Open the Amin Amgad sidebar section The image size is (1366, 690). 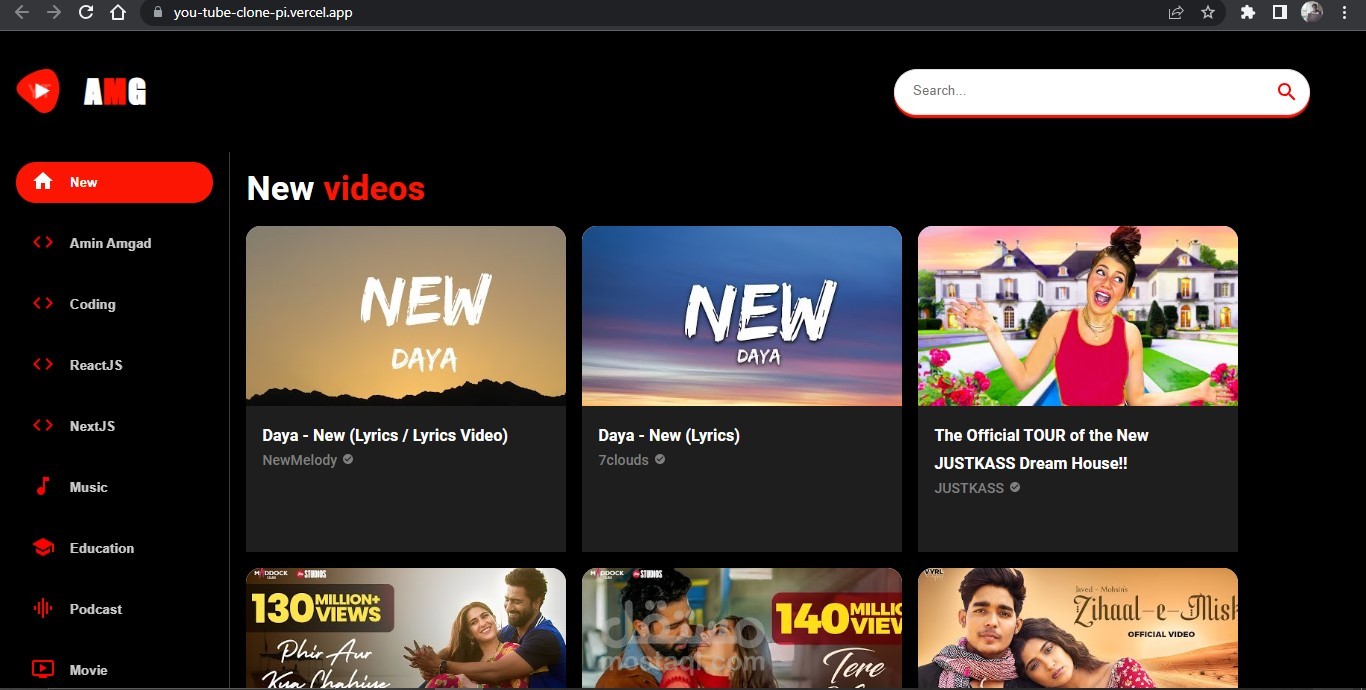pos(109,243)
